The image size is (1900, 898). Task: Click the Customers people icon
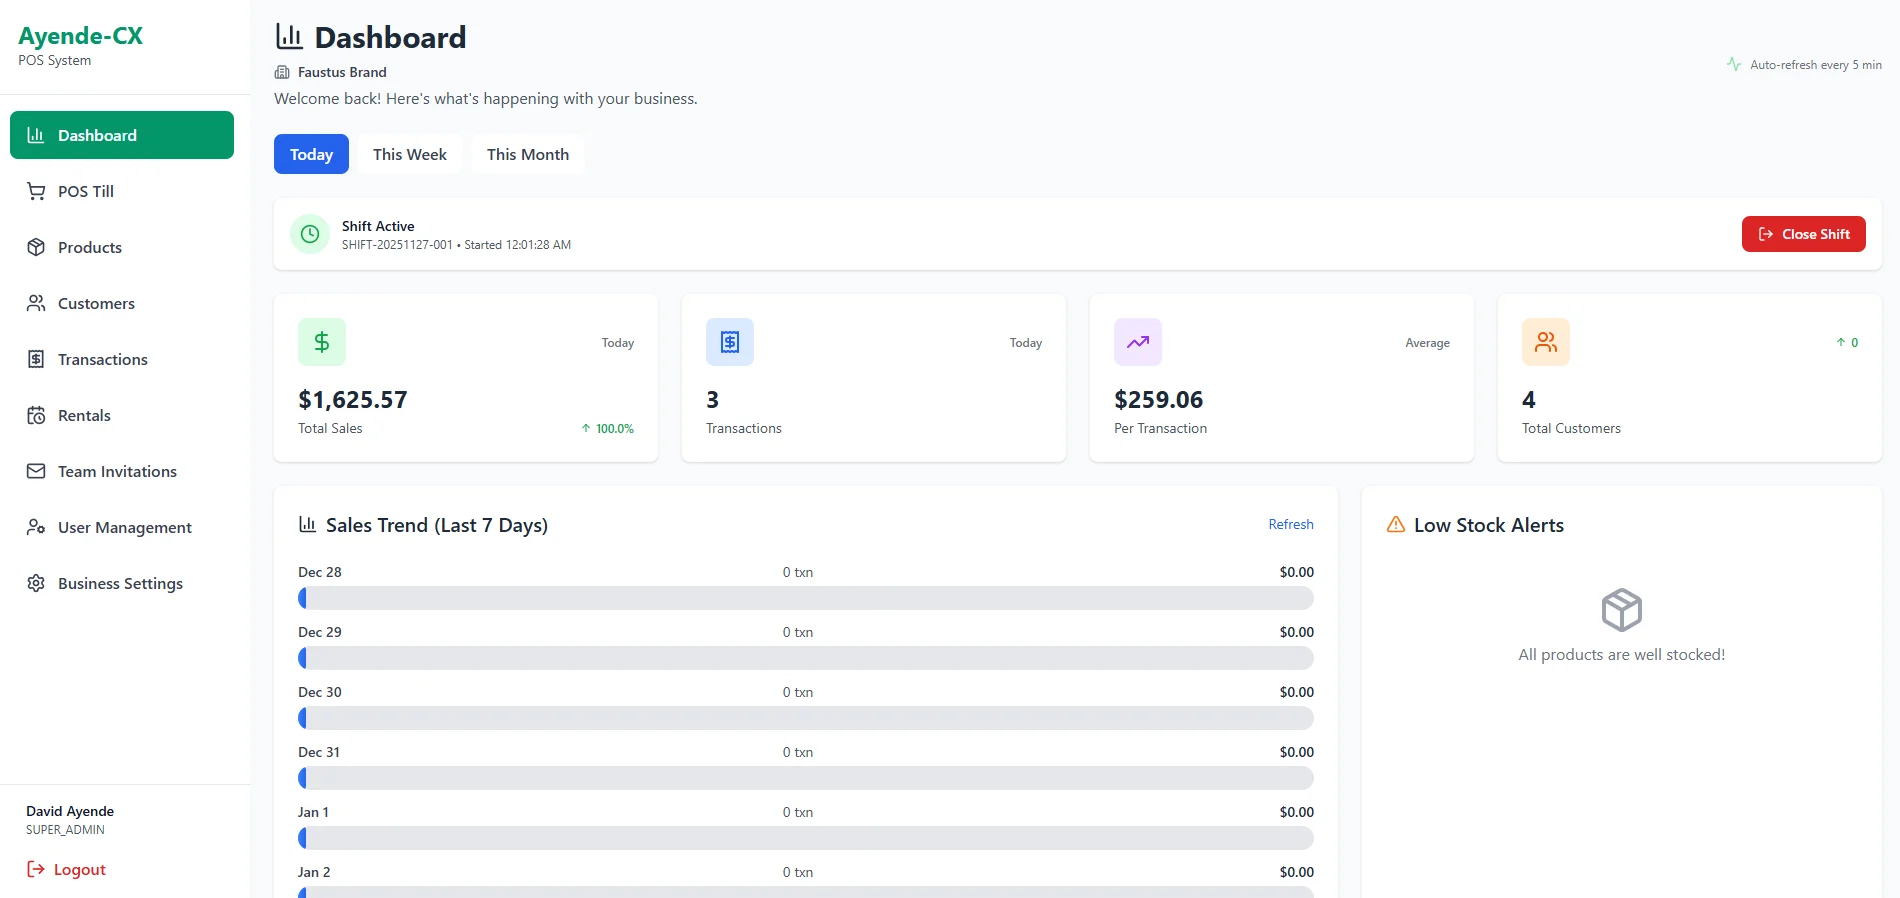[x=36, y=303]
